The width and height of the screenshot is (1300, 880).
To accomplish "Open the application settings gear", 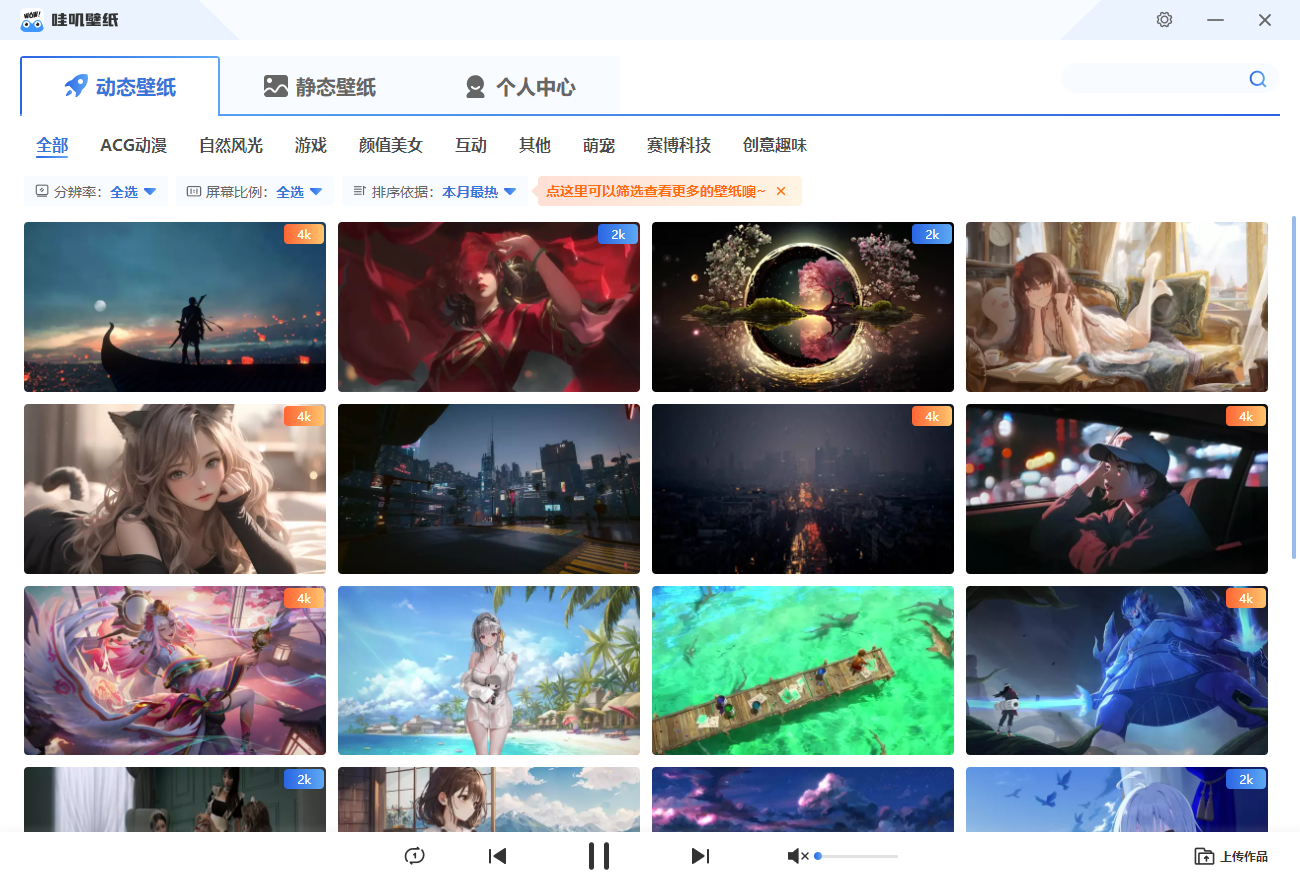I will [x=1164, y=19].
